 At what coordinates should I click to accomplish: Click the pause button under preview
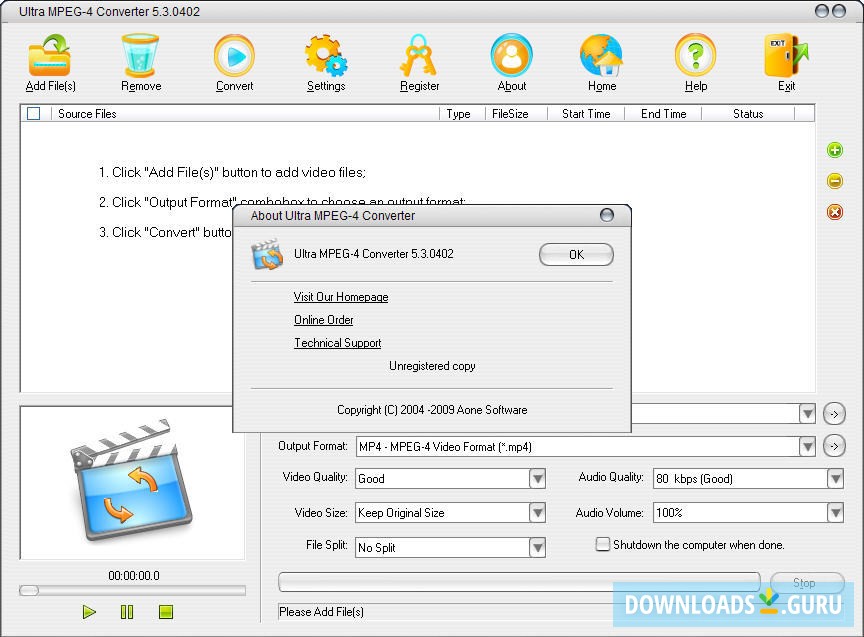coord(127,612)
